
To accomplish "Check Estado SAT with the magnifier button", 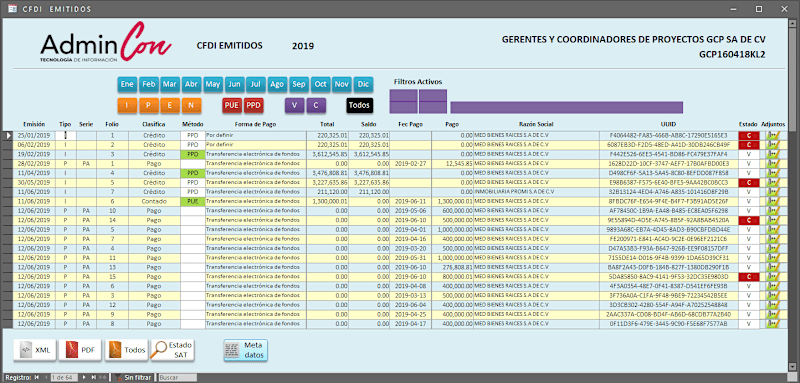I will 172,350.
